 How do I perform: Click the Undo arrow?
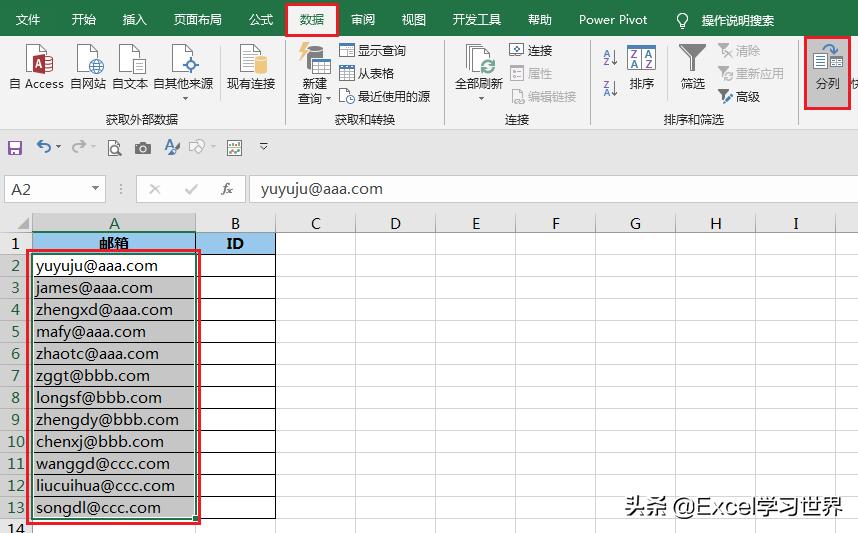[44, 147]
